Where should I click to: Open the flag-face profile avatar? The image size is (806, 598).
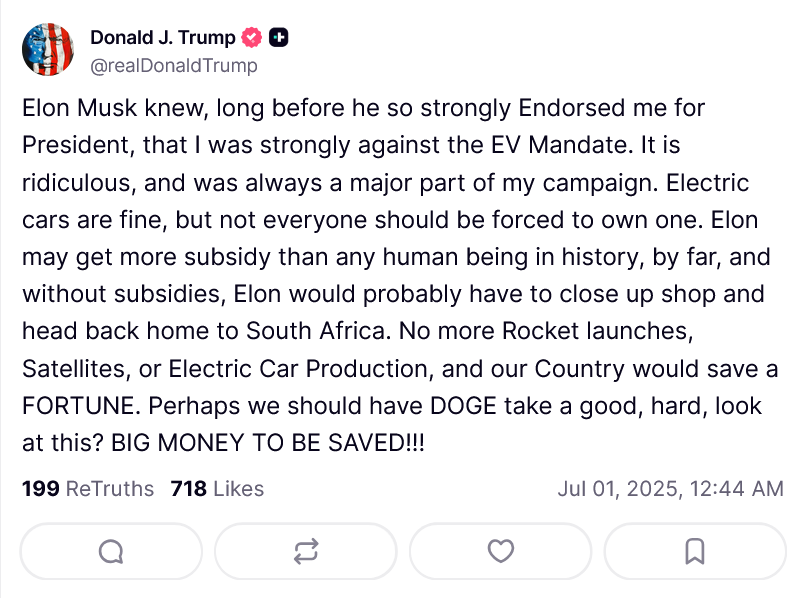48,49
